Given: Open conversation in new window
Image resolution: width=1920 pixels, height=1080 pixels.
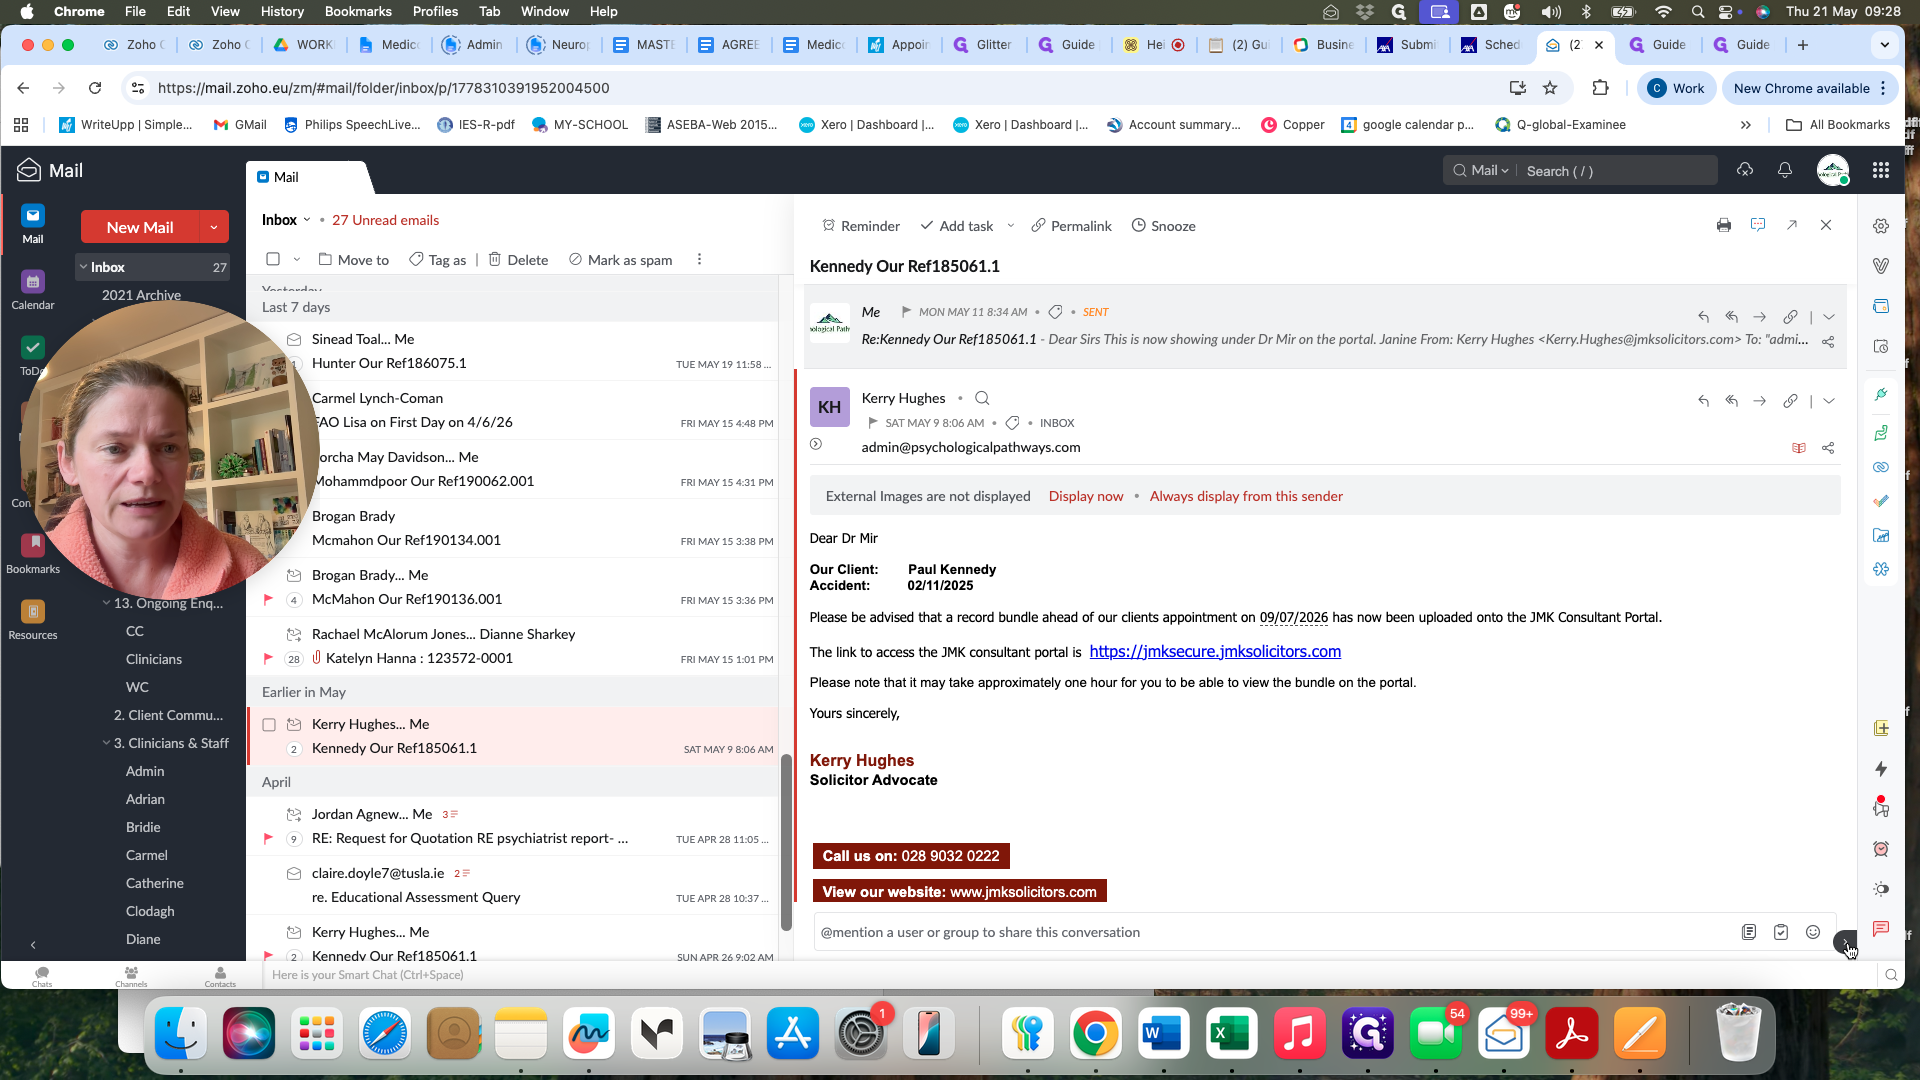Looking at the screenshot, I should click(x=1792, y=226).
